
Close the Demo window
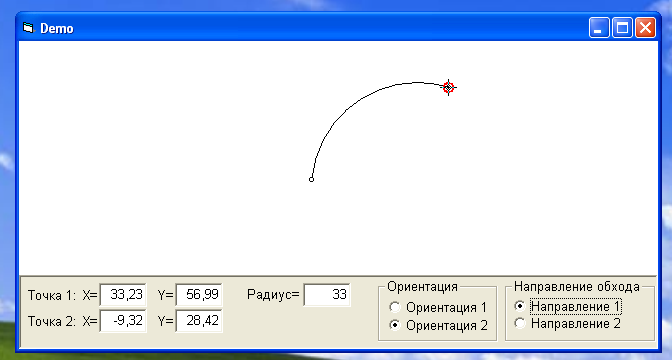pos(645,28)
